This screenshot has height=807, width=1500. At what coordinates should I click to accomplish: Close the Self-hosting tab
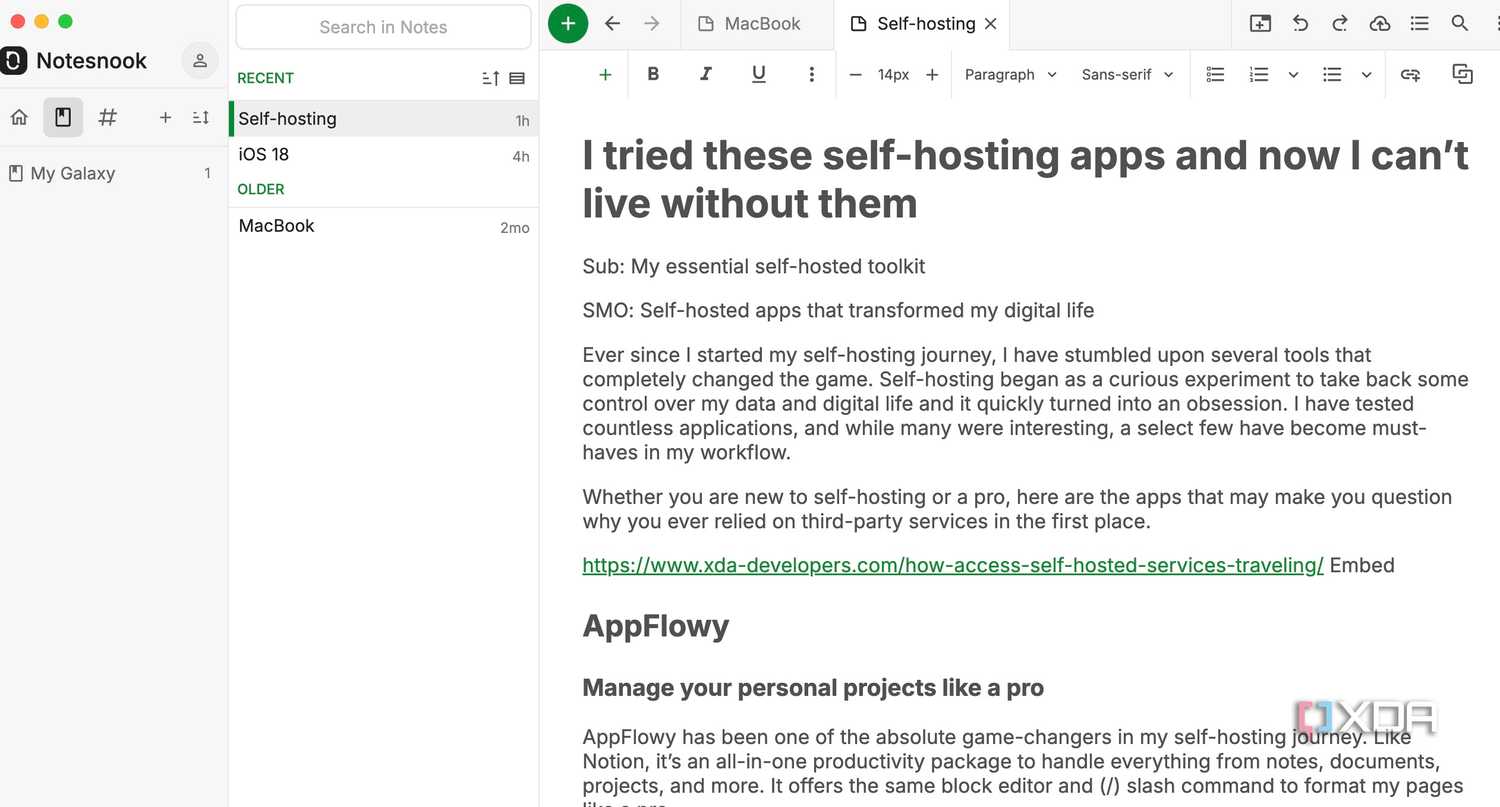(x=991, y=24)
